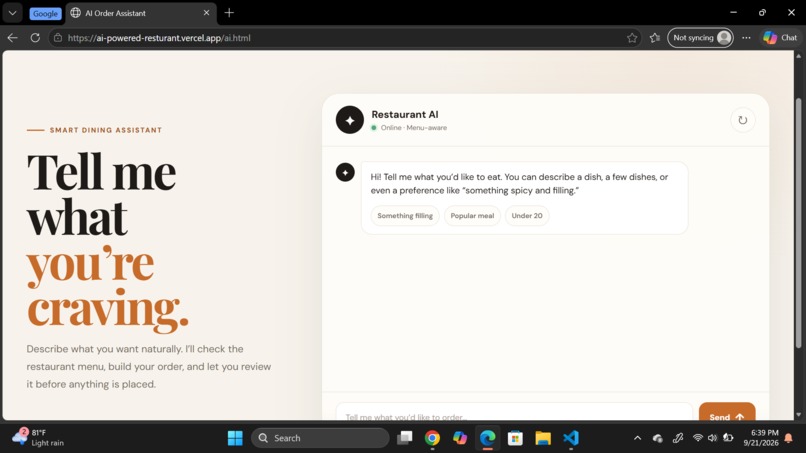Open Microsoft Store from the taskbar
The image size is (806, 453).
tap(515, 438)
